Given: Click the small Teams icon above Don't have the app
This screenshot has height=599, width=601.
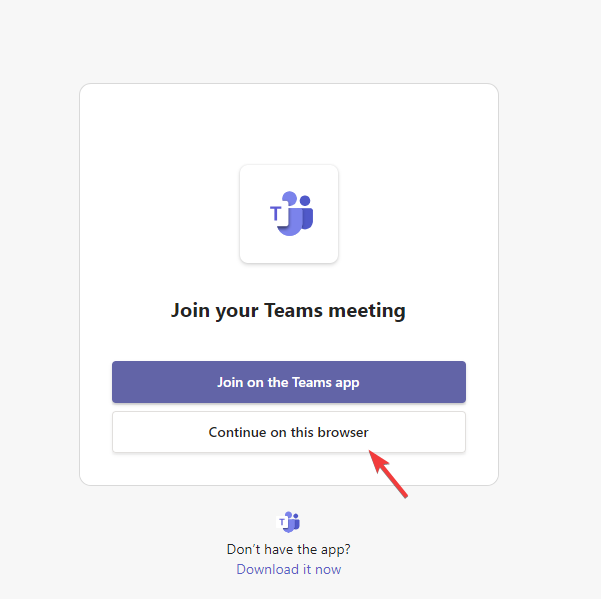Looking at the screenshot, I should [289, 522].
